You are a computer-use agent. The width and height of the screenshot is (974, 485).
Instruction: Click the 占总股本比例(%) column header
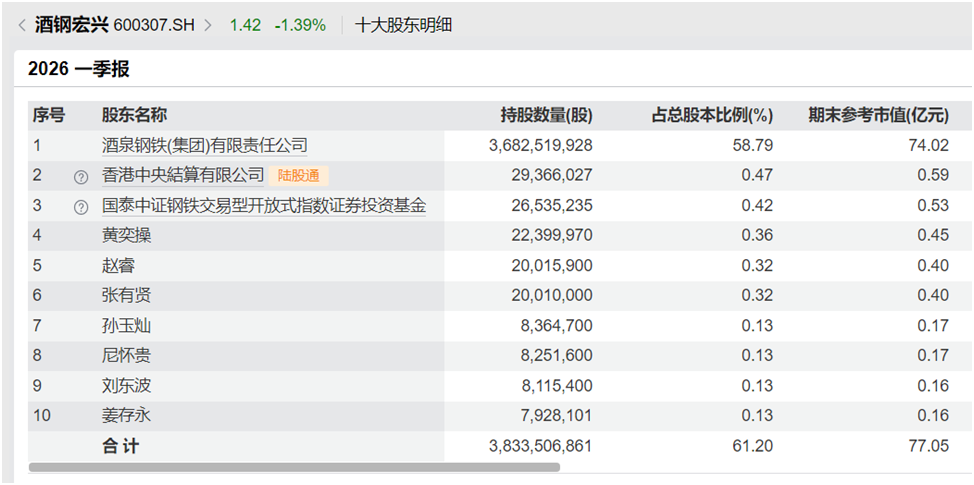point(712,115)
